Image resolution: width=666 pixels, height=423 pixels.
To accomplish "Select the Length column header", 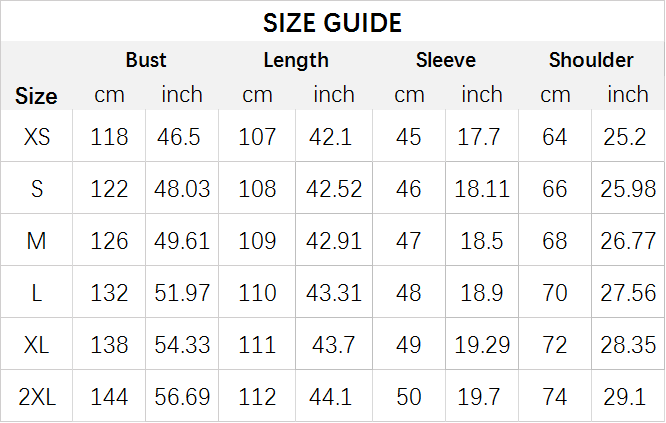I will [296, 60].
